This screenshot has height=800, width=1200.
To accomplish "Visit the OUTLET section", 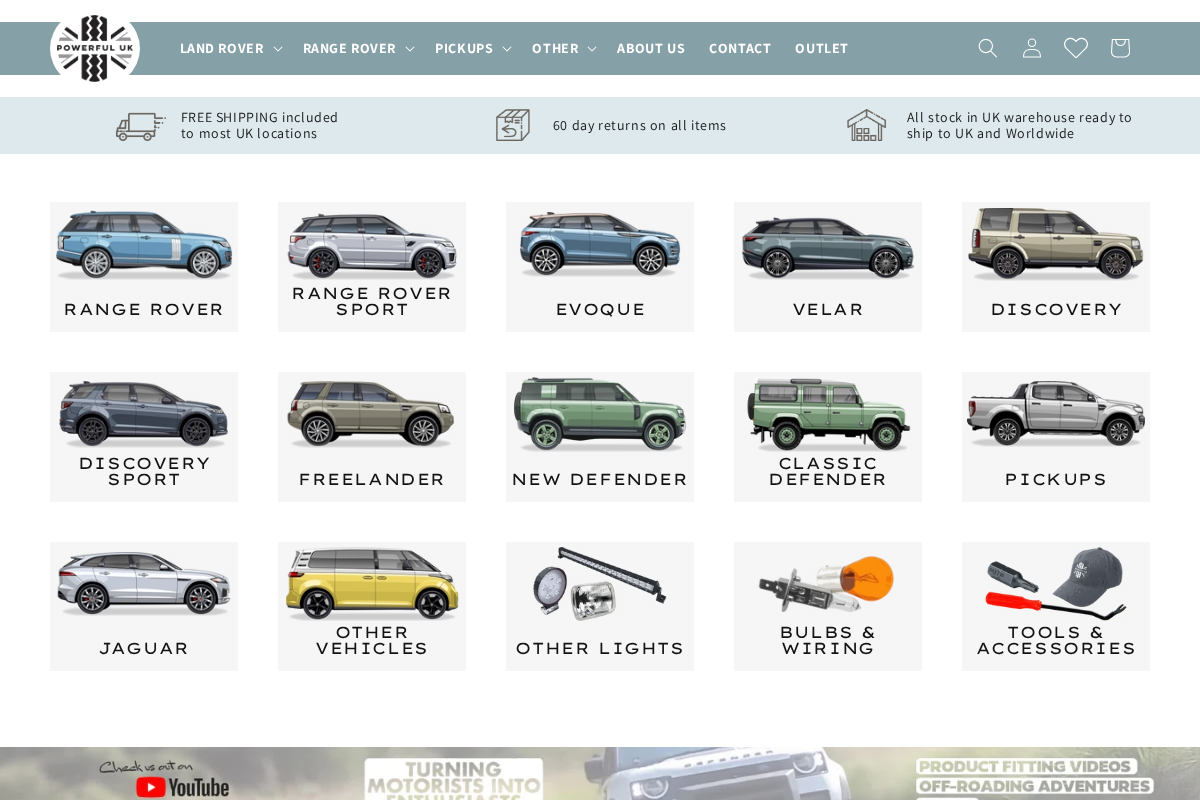I will point(821,47).
